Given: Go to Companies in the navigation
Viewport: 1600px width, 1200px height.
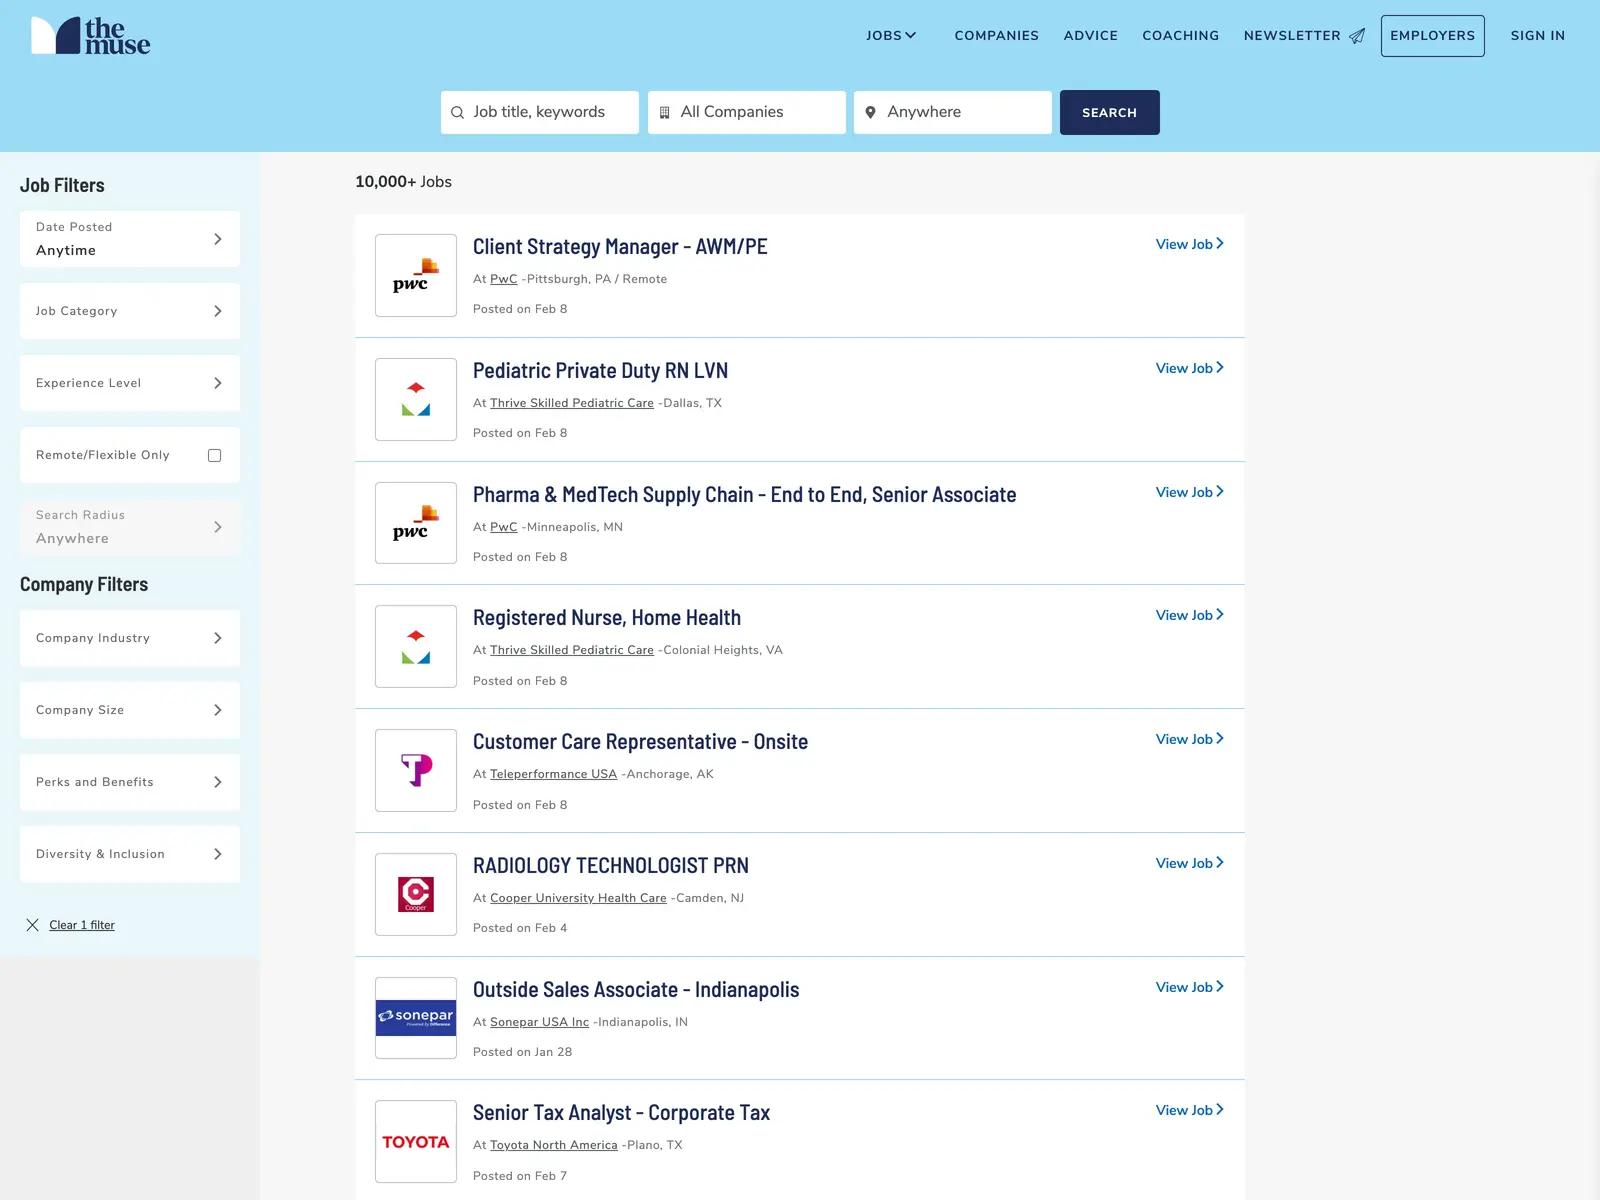Looking at the screenshot, I should point(996,36).
